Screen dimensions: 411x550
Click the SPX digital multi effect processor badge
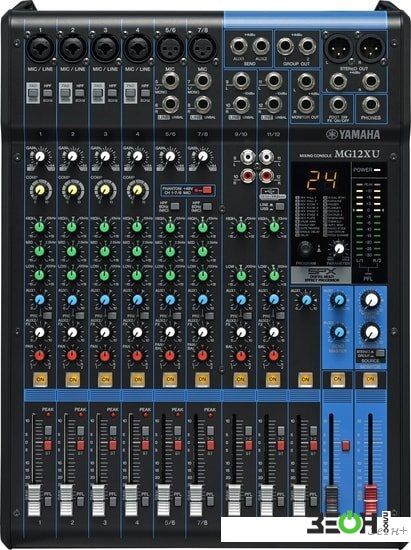(x=321, y=275)
